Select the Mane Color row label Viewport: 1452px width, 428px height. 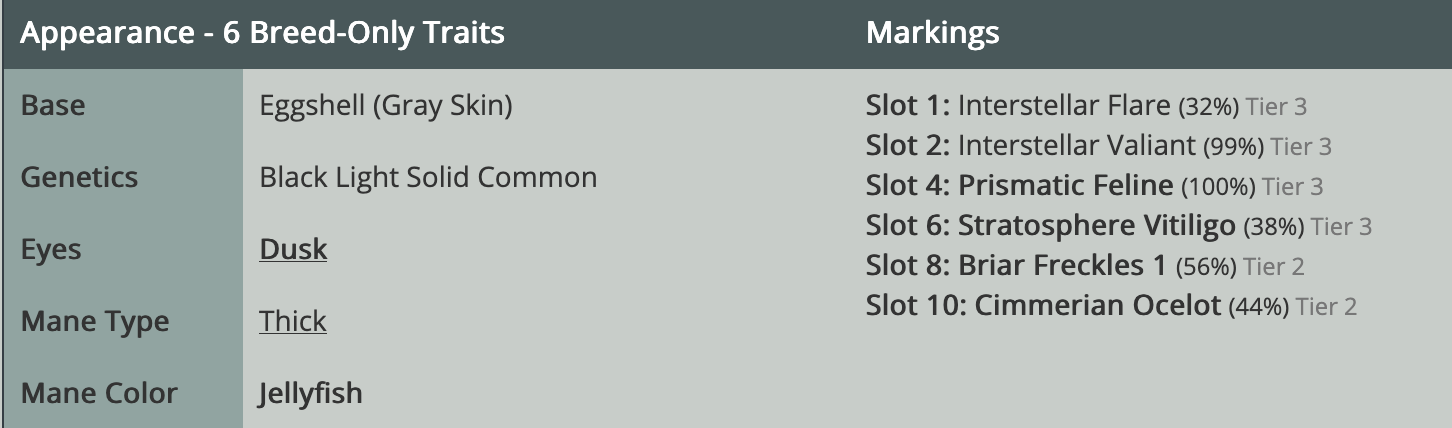(99, 393)
